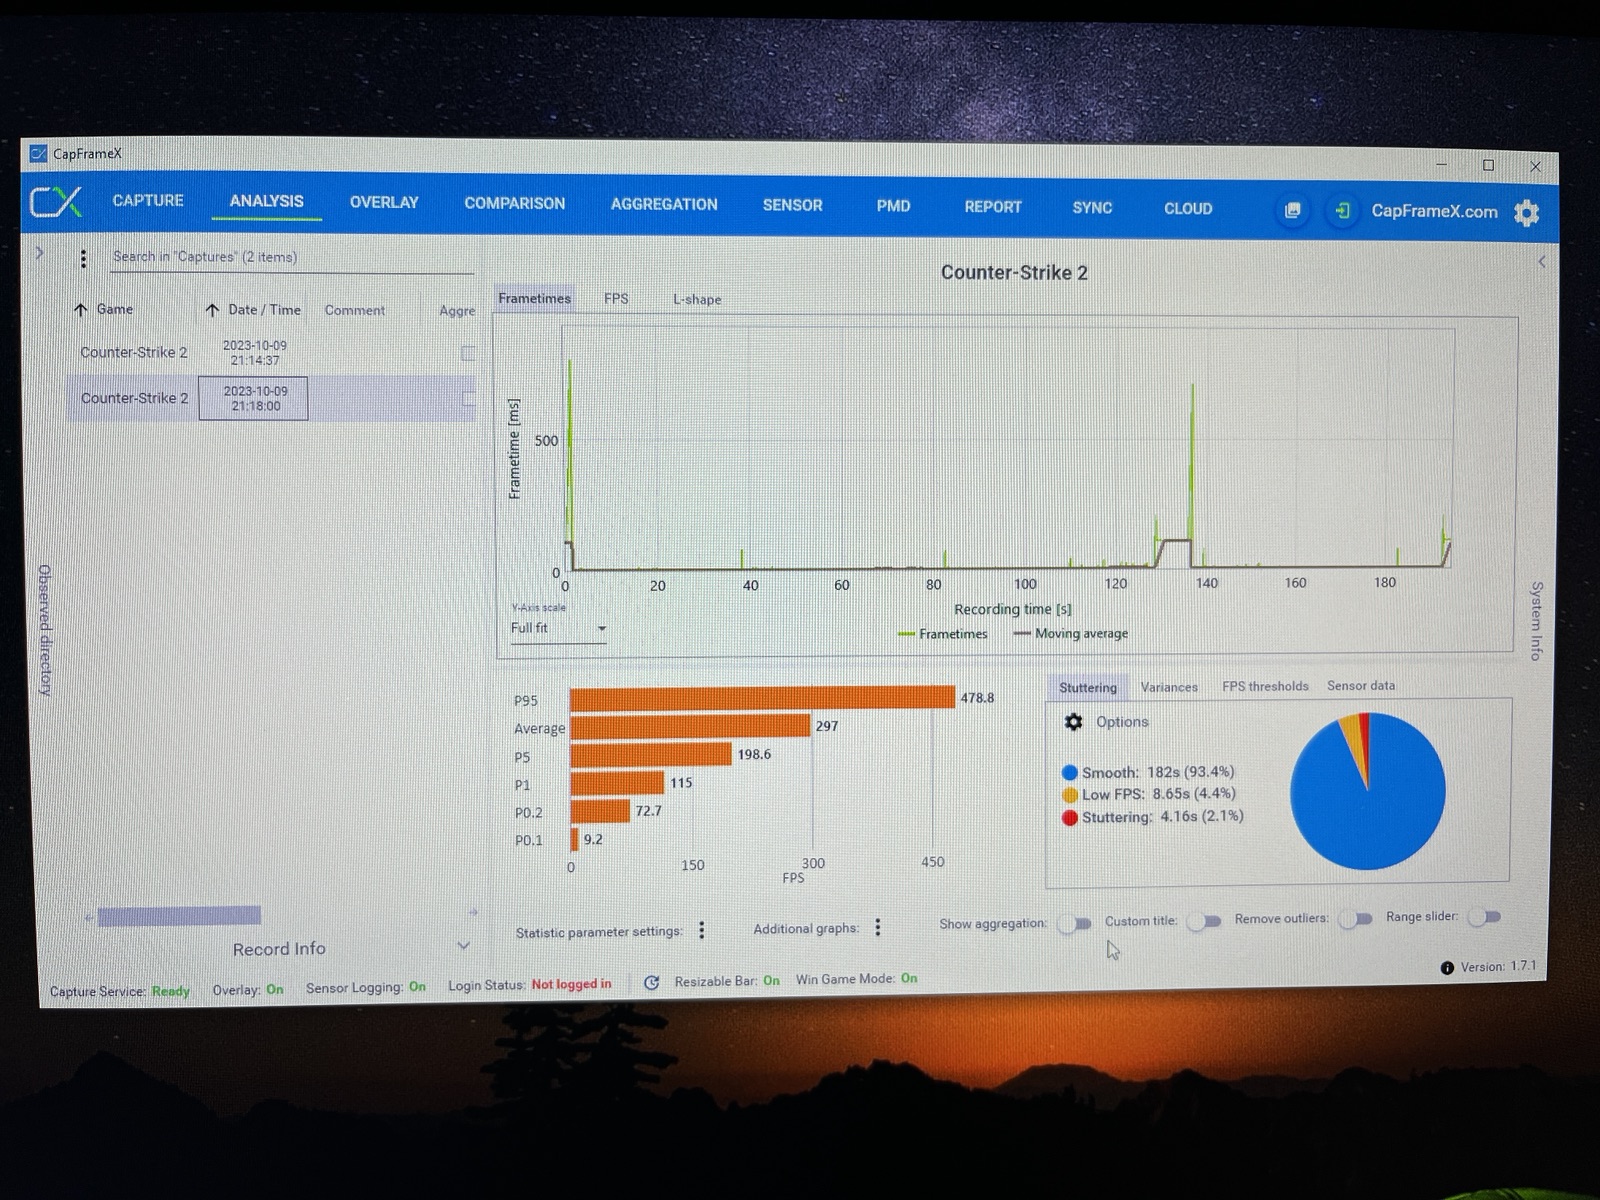Open the OVERLAY tab
This screenshot has height=1200, width=1600.
pyautogui.click(x=384, y=202)
